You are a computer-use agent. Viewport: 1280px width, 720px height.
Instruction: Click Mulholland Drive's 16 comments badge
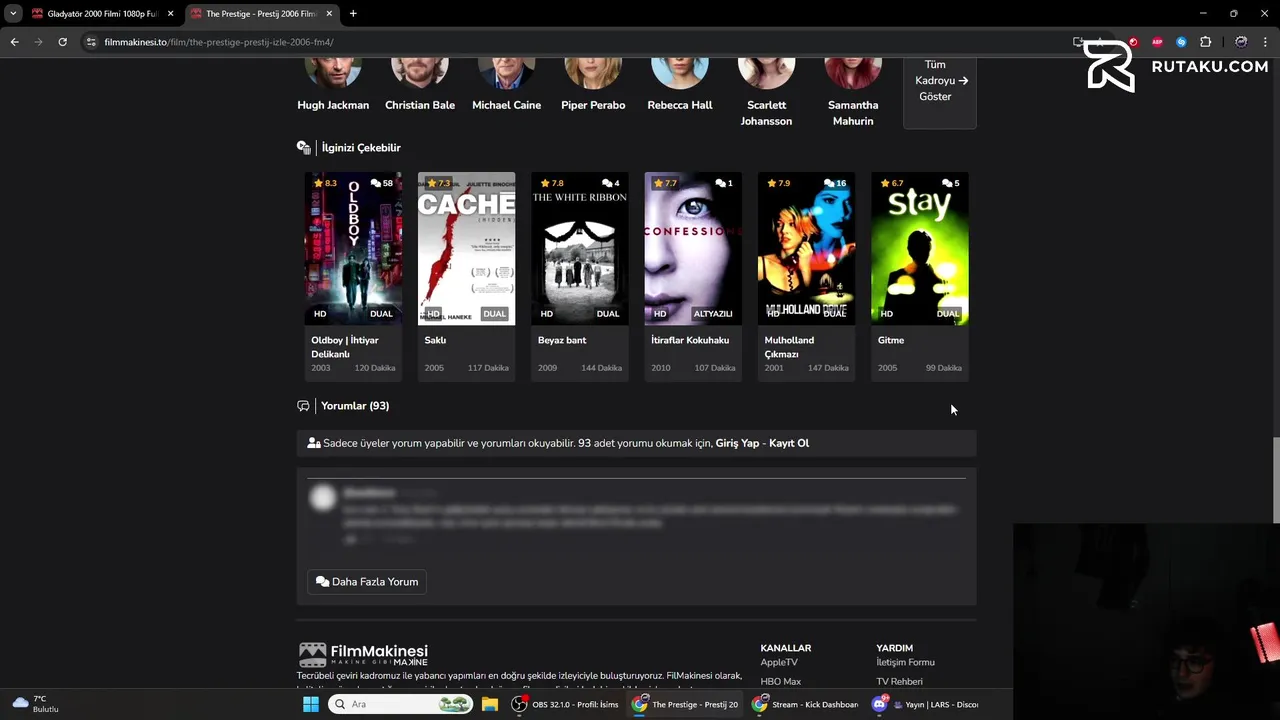(x=835, y=183)
